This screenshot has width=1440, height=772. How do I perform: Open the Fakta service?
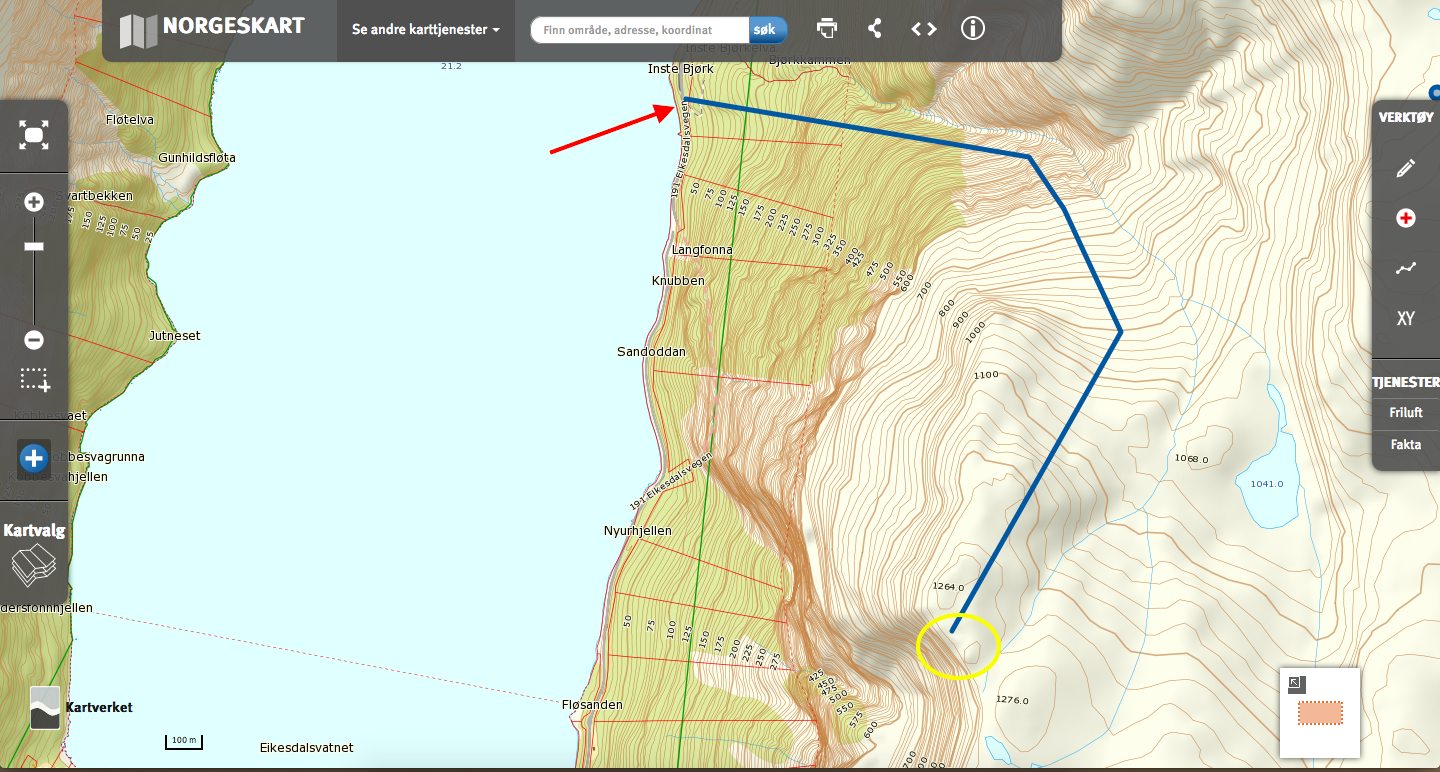click(1405, 445)
